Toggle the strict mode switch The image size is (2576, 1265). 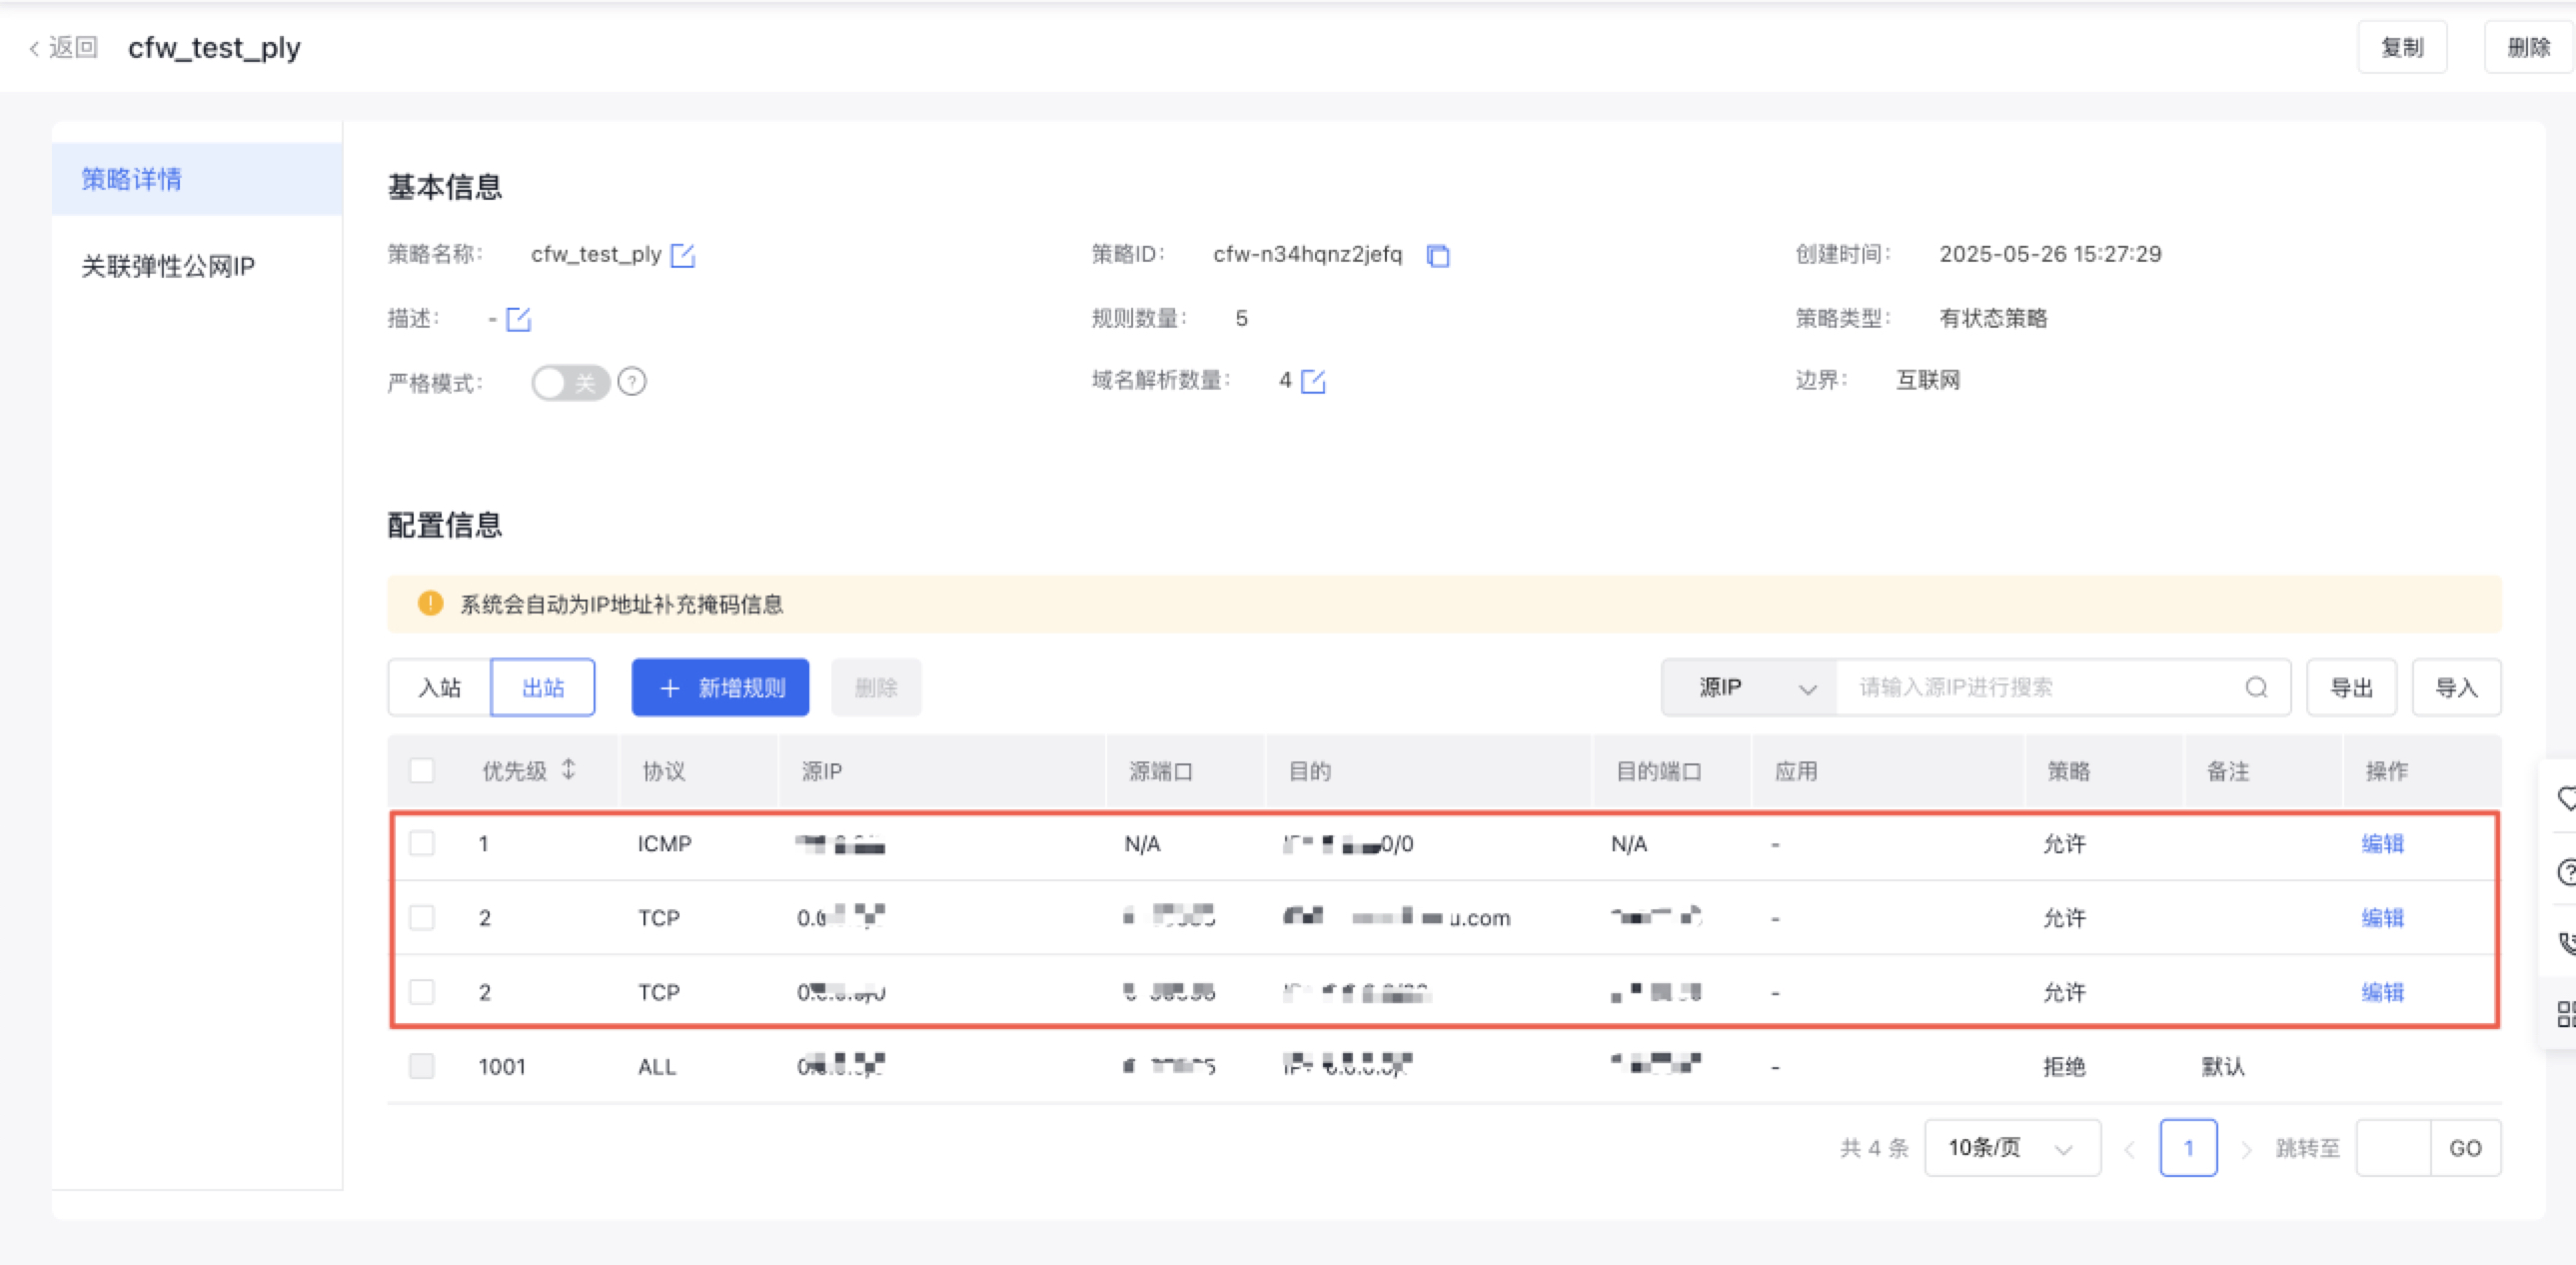[x=570, y=382]
